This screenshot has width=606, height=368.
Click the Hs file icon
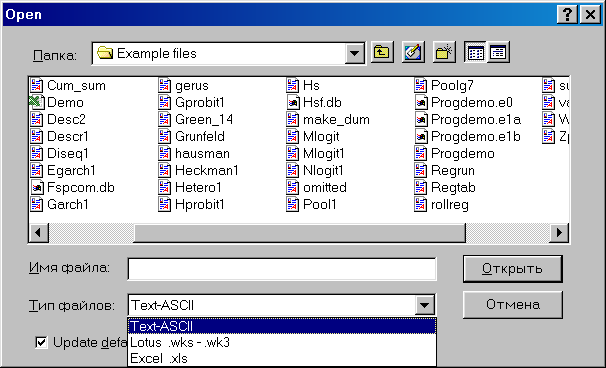pos(293,85)
